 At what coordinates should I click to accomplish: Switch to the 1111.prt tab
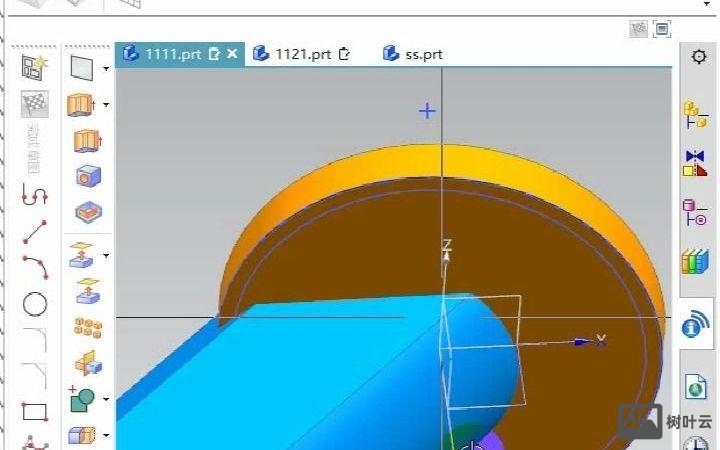180,54
